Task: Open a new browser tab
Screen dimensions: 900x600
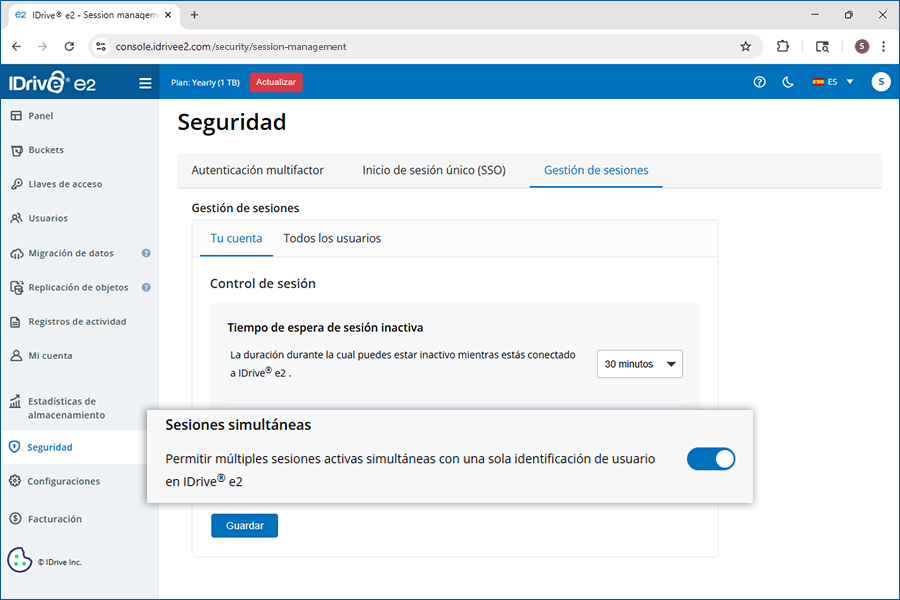Action: pyautogui.click(x=195, y=15)
